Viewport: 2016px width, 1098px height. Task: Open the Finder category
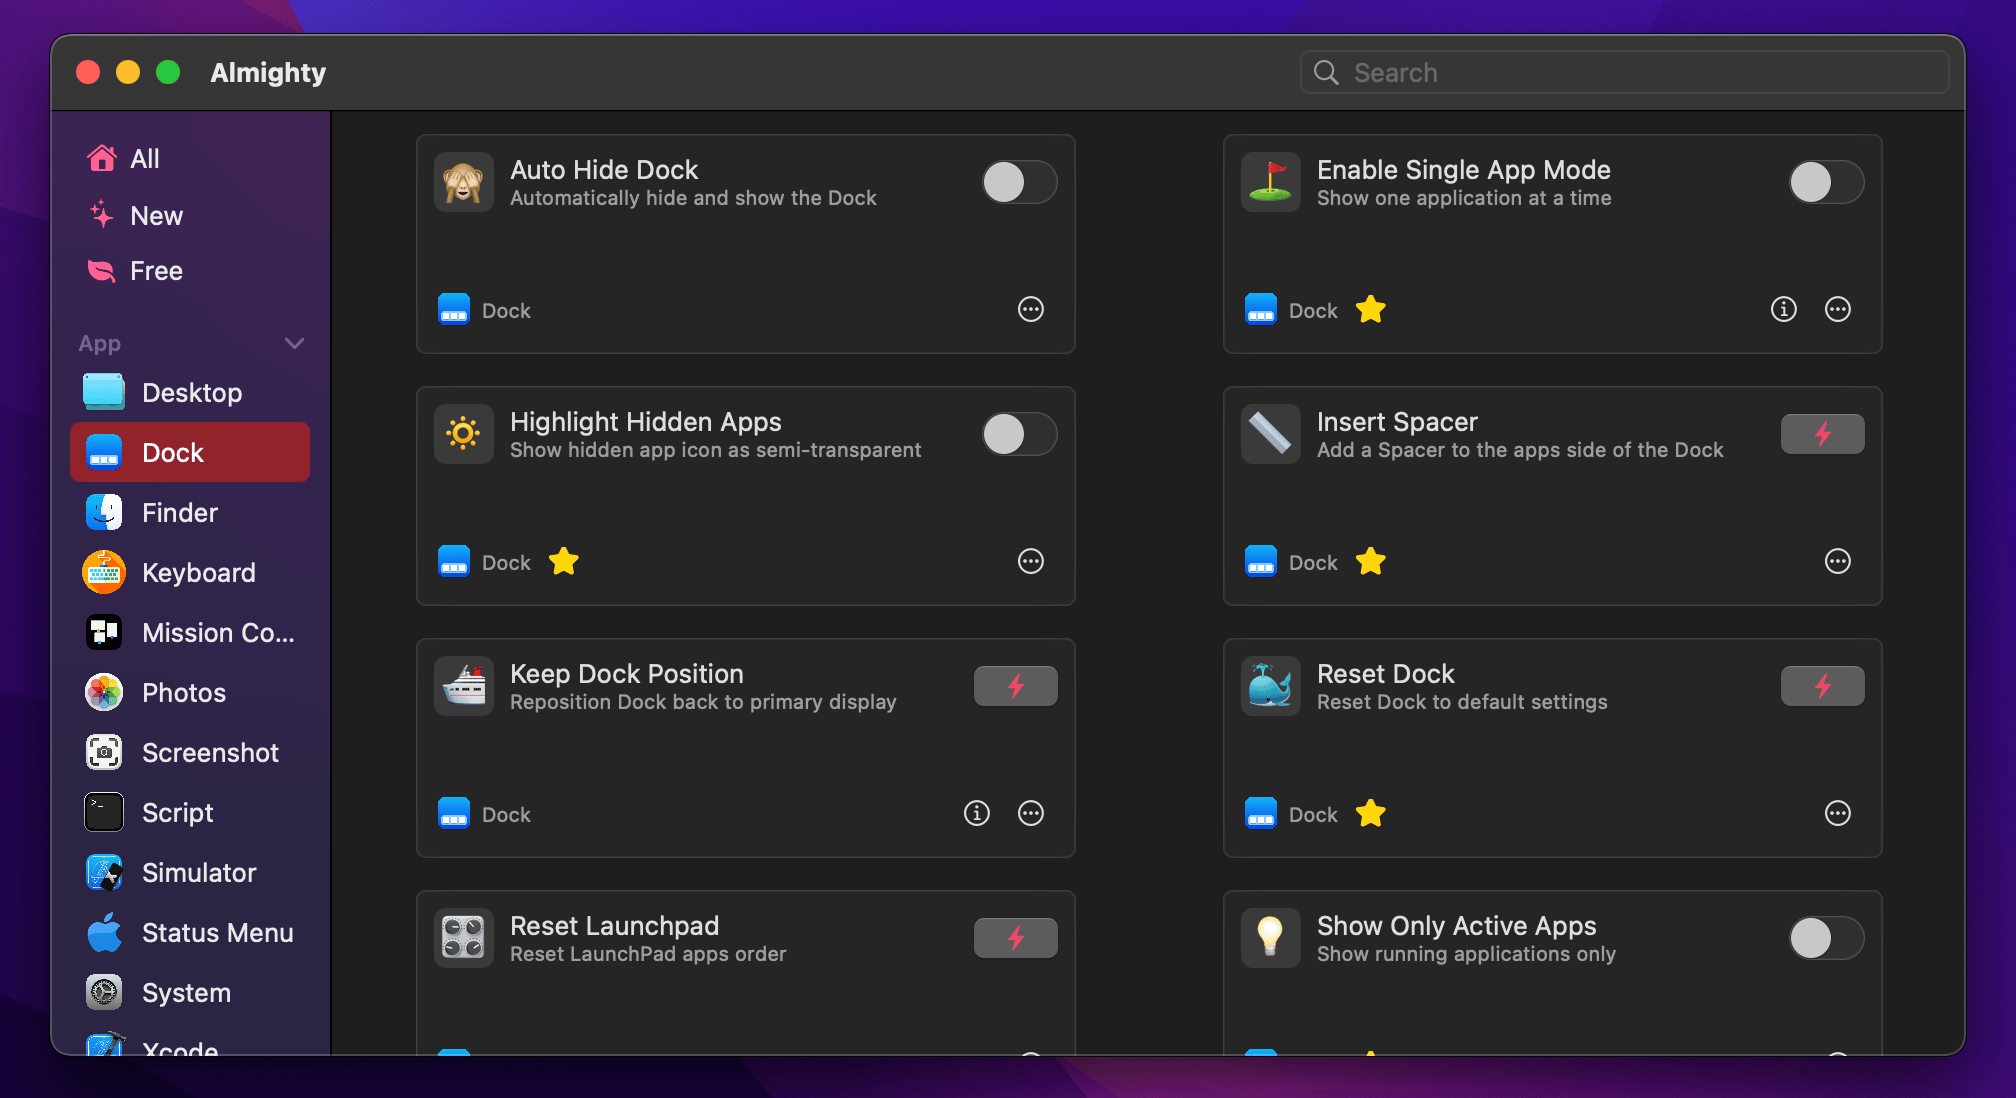click(190, 512)
